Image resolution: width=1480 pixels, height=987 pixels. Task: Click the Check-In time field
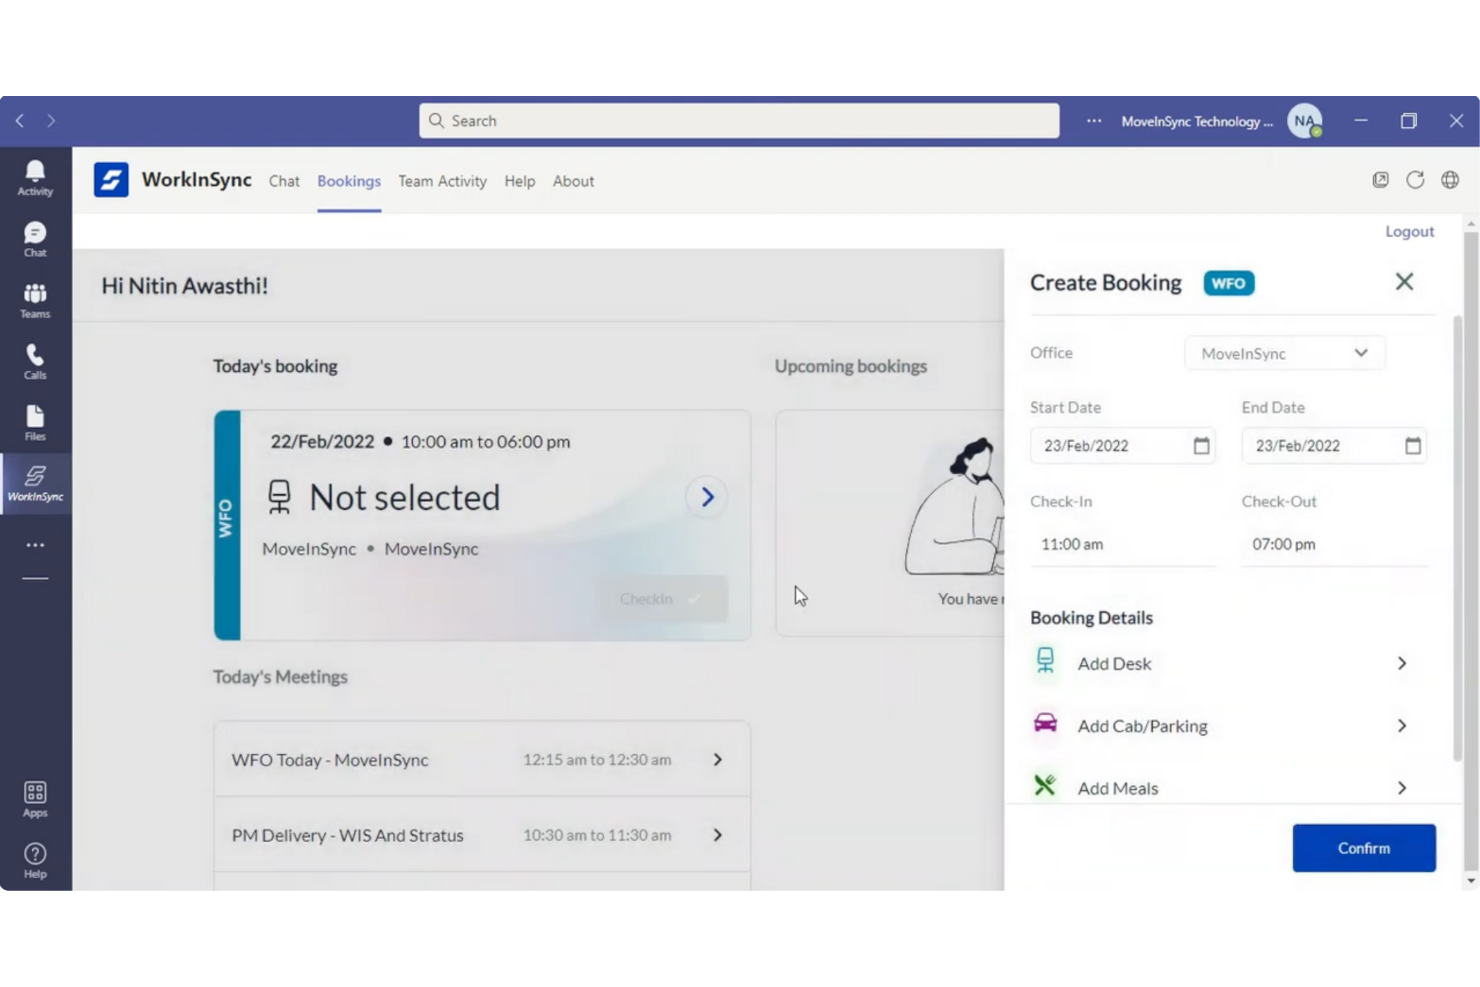[1121, 544]
